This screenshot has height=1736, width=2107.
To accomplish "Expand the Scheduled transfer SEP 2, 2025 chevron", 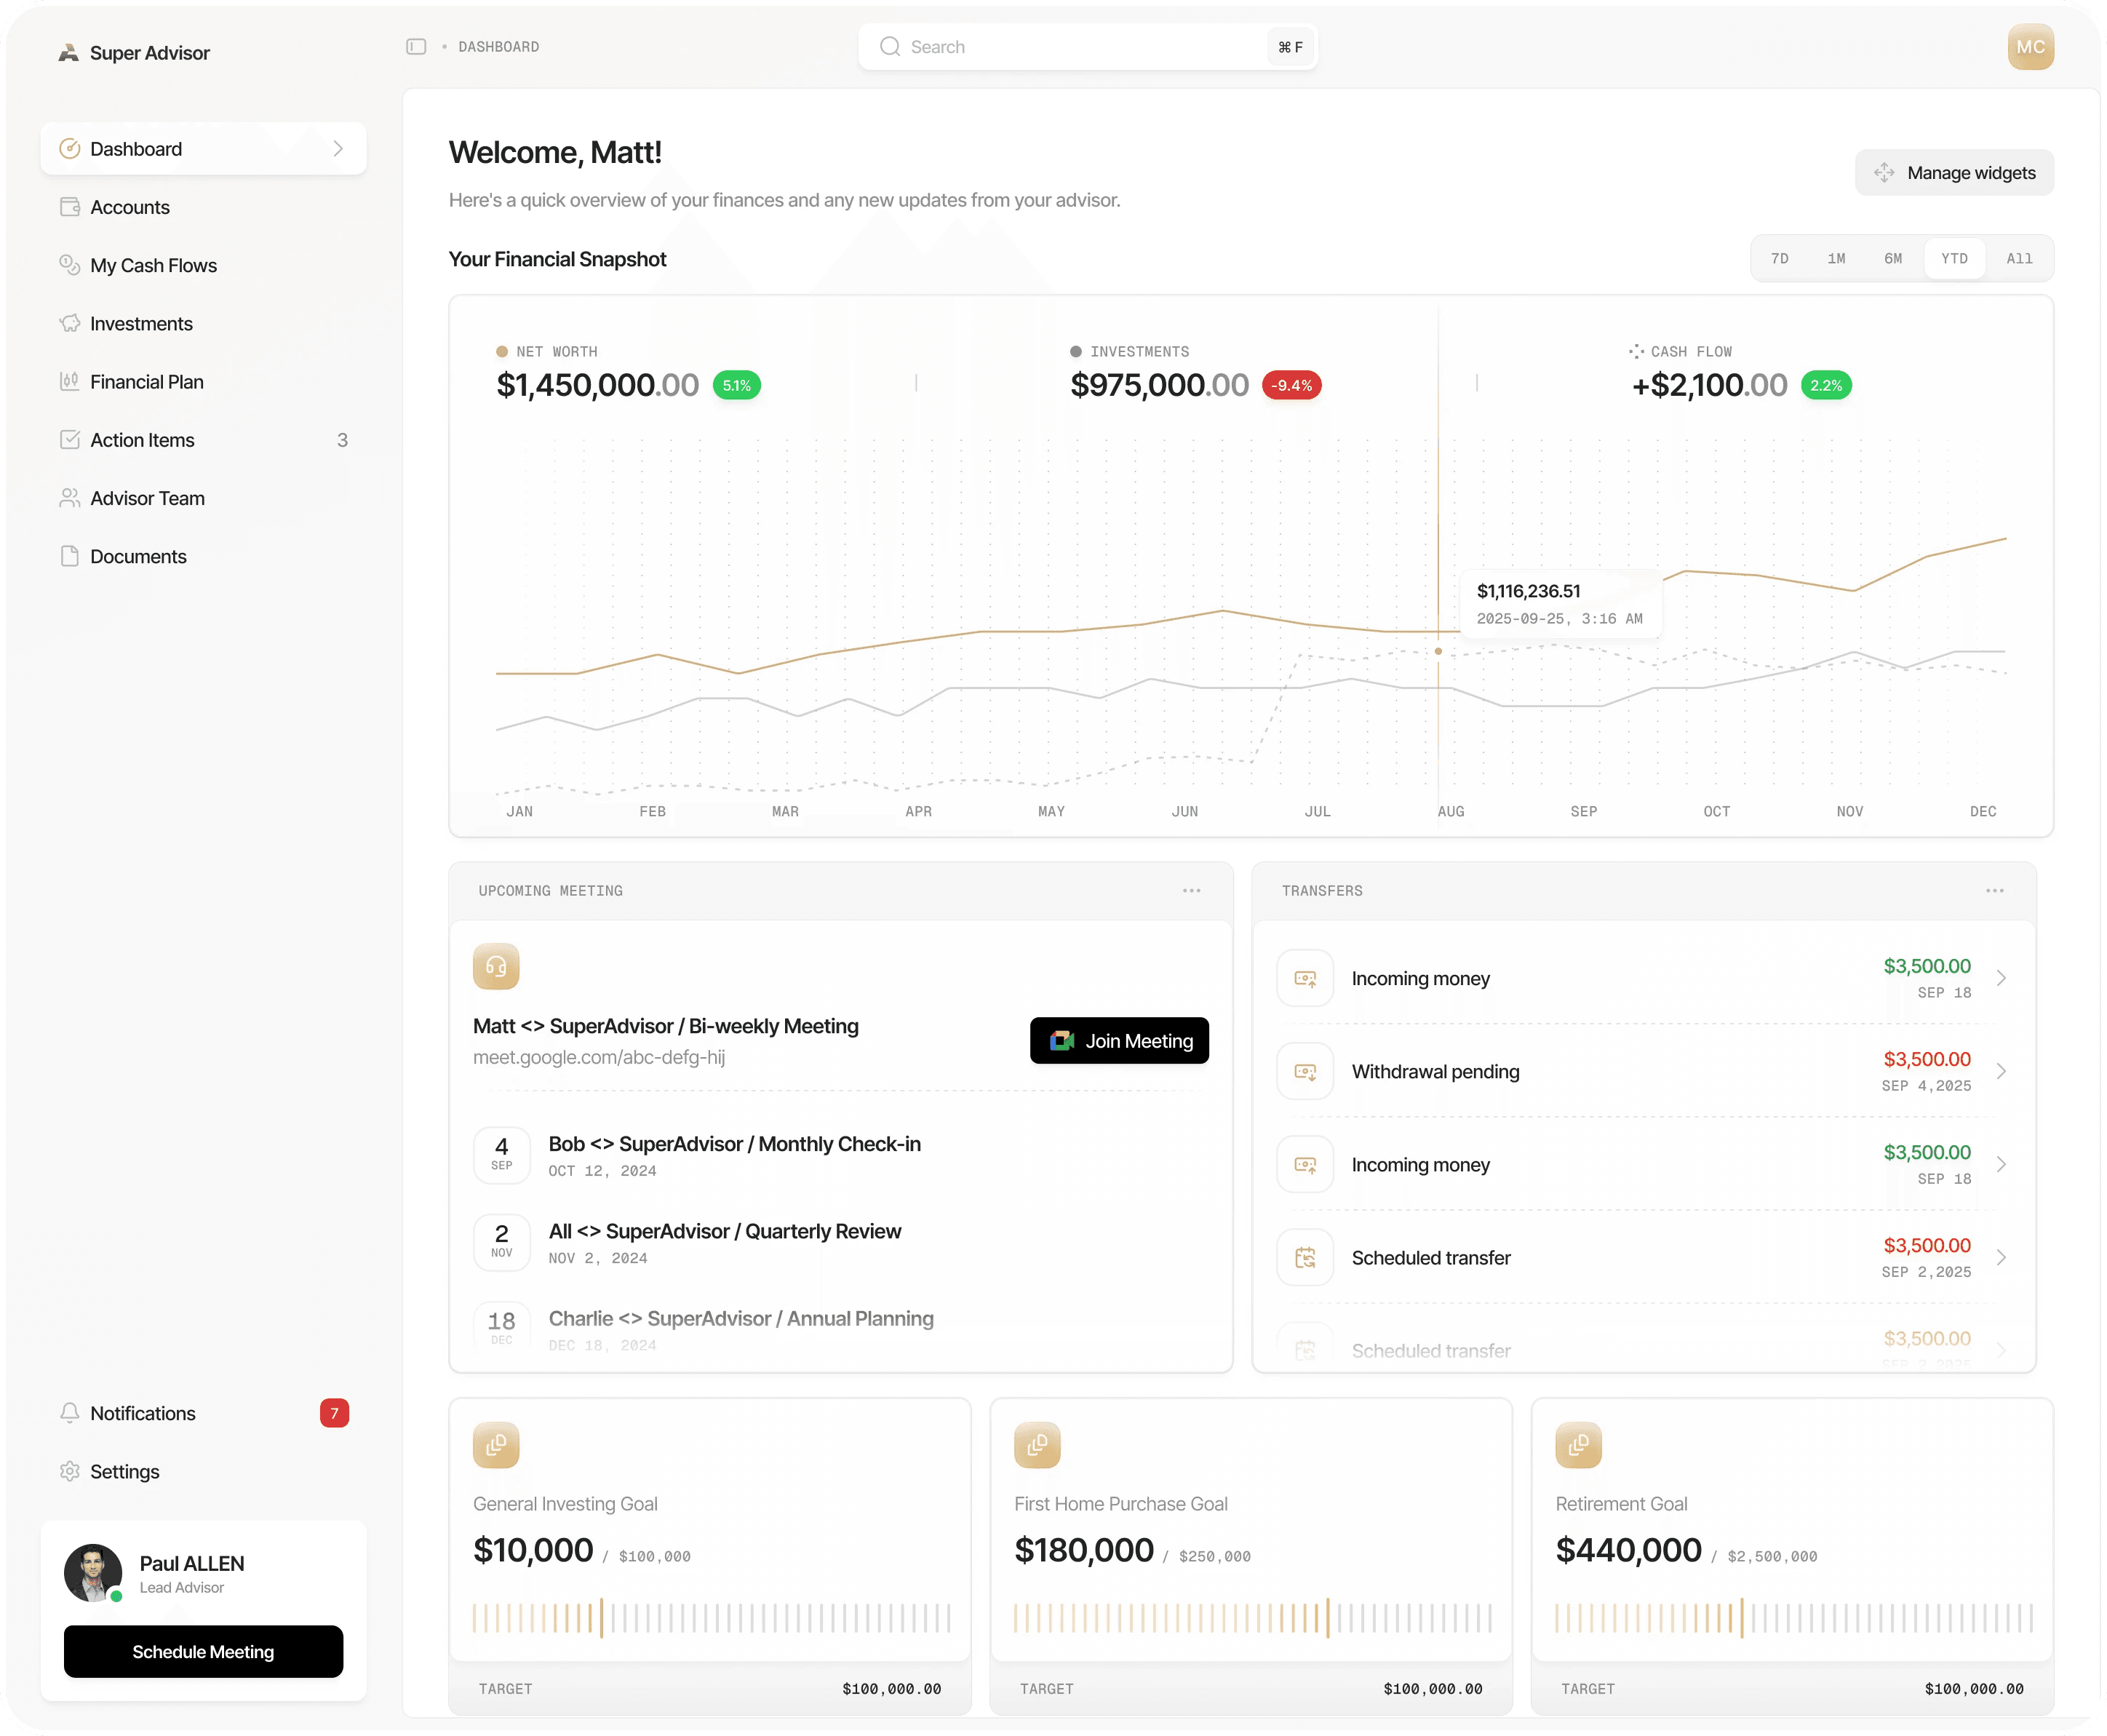I will click(x=2001, y=1257).
